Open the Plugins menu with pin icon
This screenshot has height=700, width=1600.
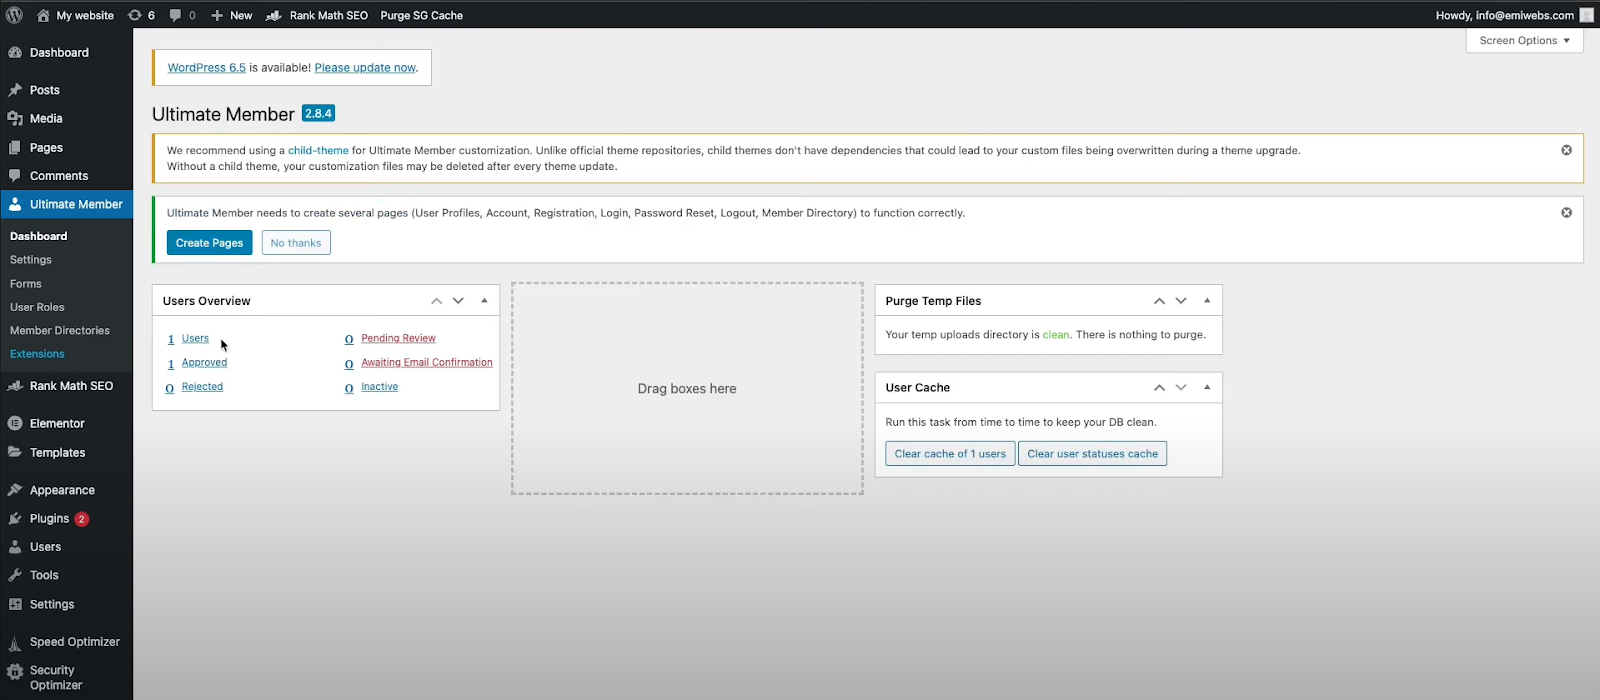click(49, 518)
